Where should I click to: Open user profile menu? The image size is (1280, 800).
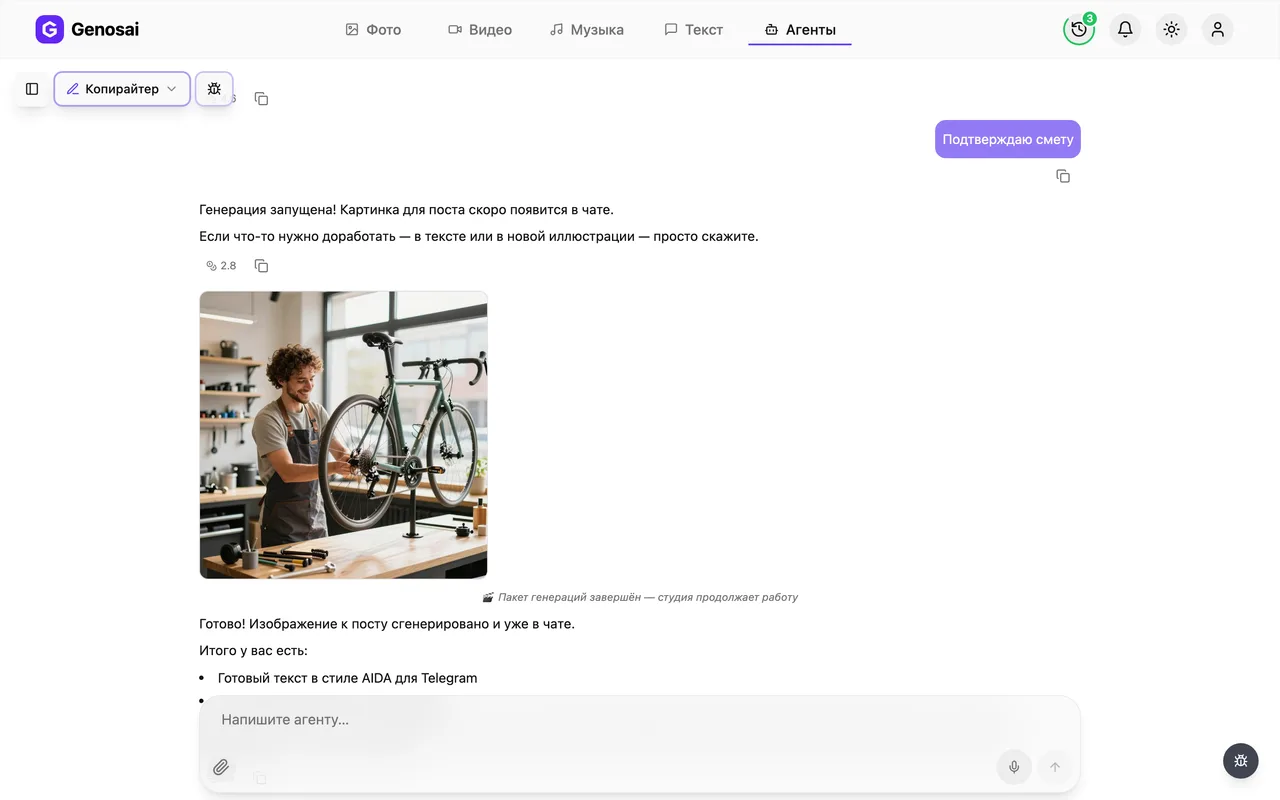[1217, 29]
